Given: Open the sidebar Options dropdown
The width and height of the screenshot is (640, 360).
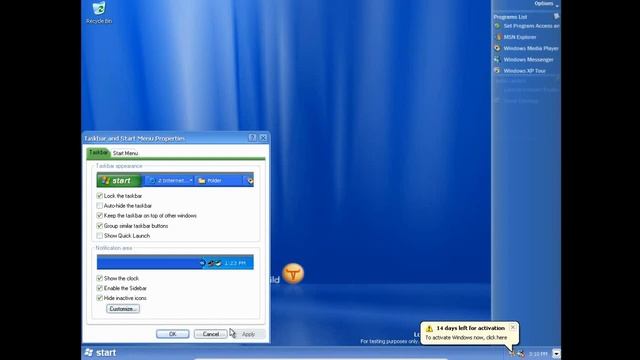Looking at the screenshot, I should coord(547,4).
